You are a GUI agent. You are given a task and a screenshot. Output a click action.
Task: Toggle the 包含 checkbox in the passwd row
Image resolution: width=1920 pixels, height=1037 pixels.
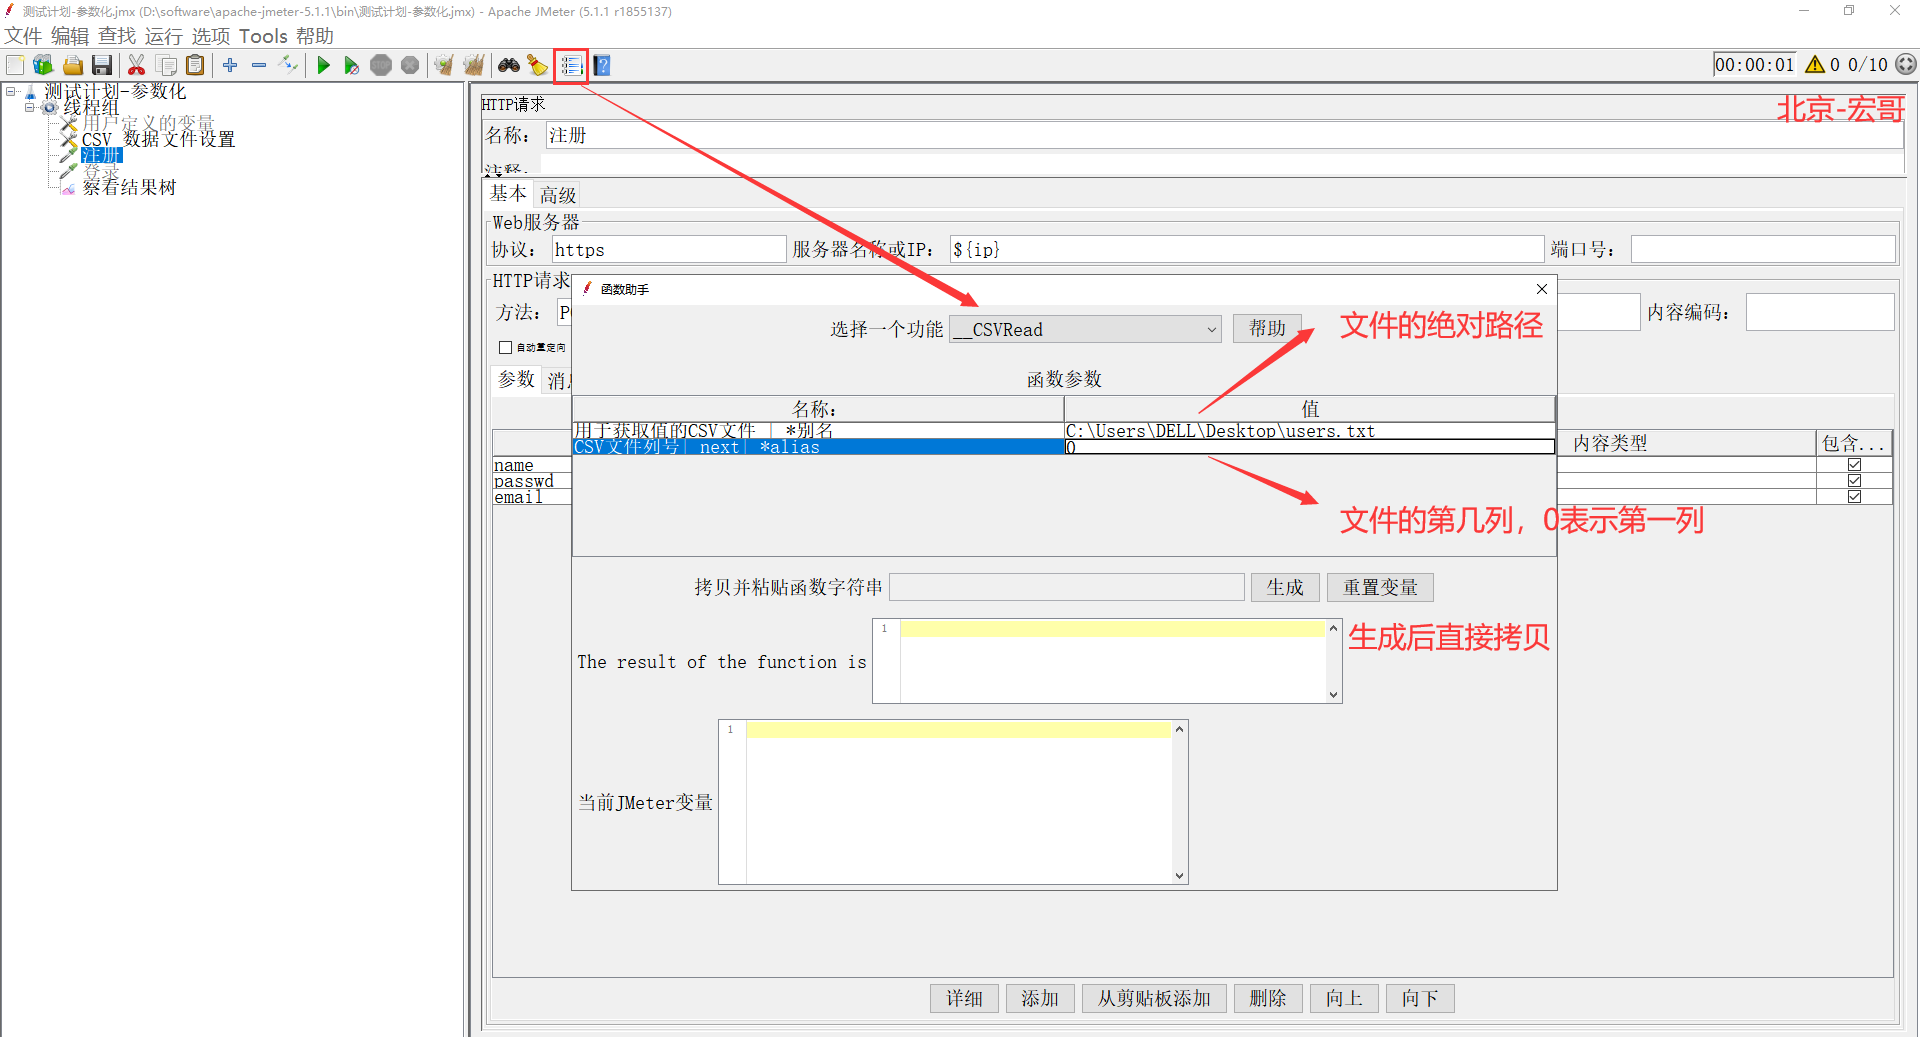1855,481
